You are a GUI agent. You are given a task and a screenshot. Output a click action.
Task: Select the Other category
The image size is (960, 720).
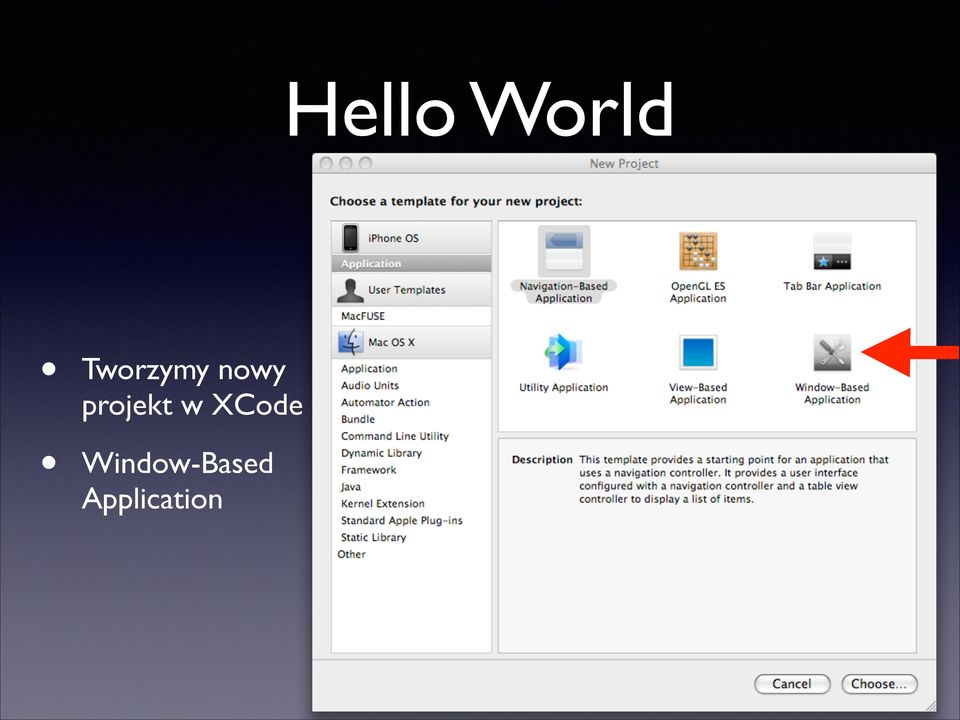point(411,554)
